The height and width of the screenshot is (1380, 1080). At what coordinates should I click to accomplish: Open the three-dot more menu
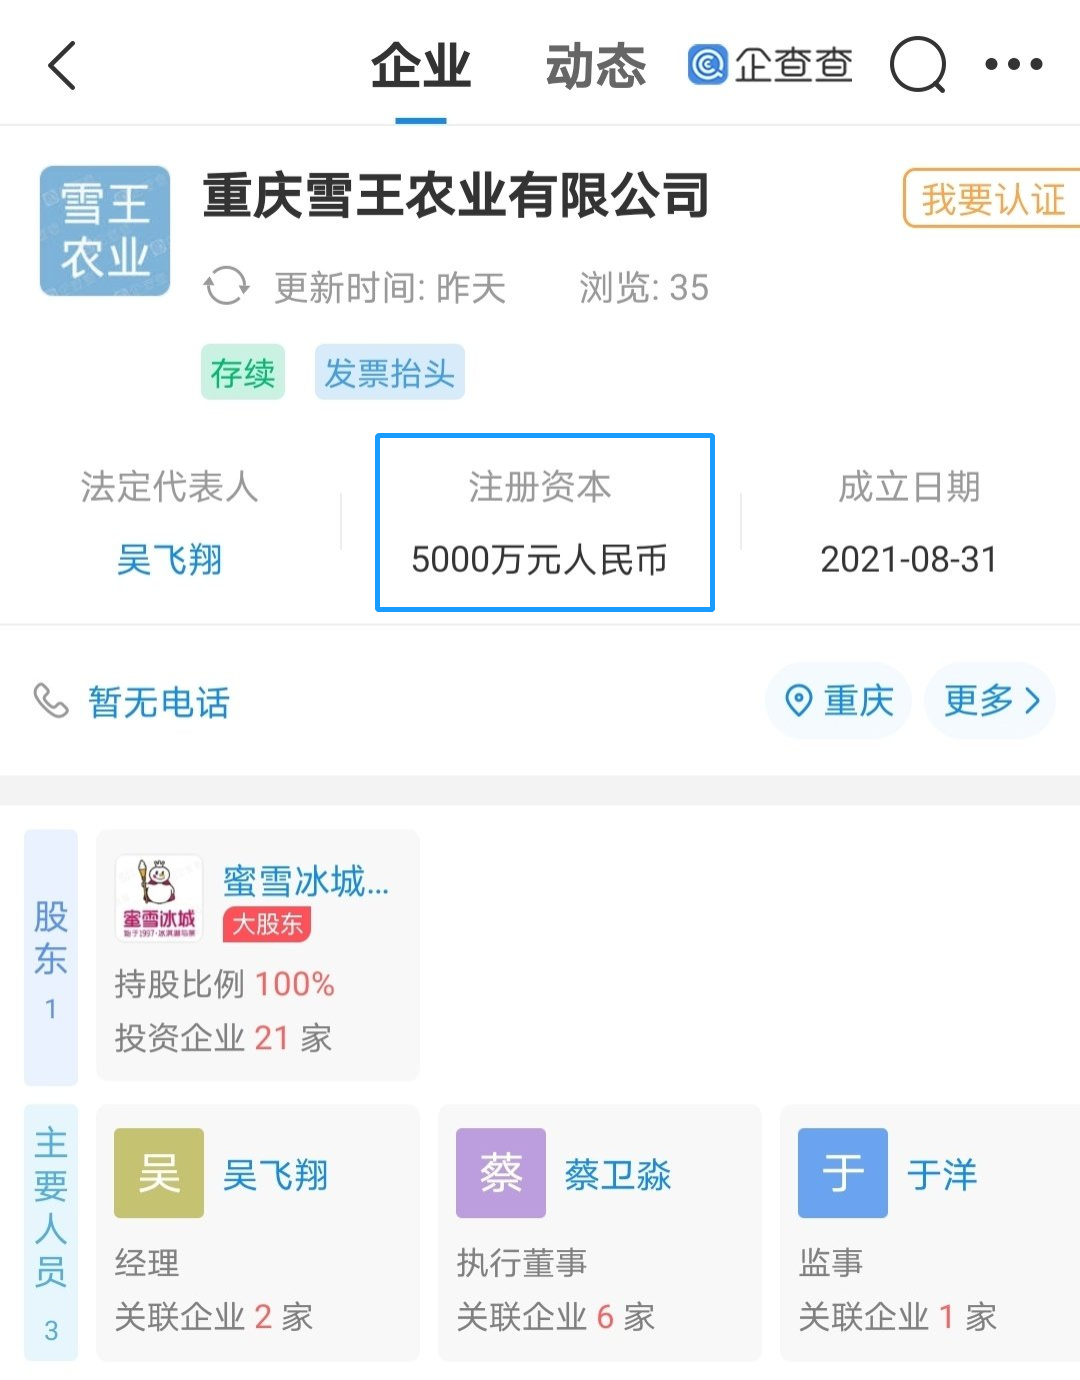pyautogui.click(x=1013, y=65)
